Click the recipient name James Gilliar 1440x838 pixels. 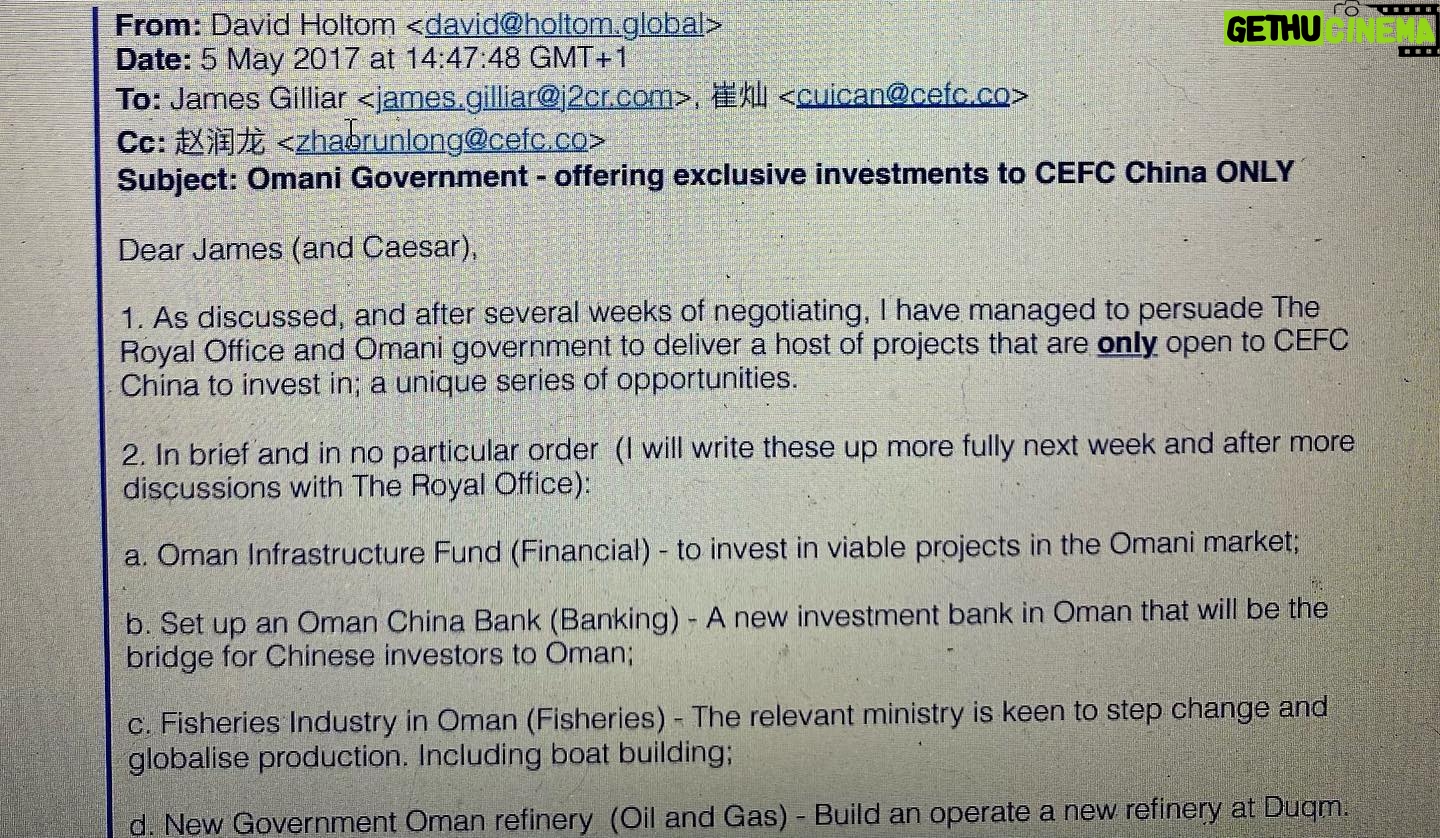pos(259,99)
